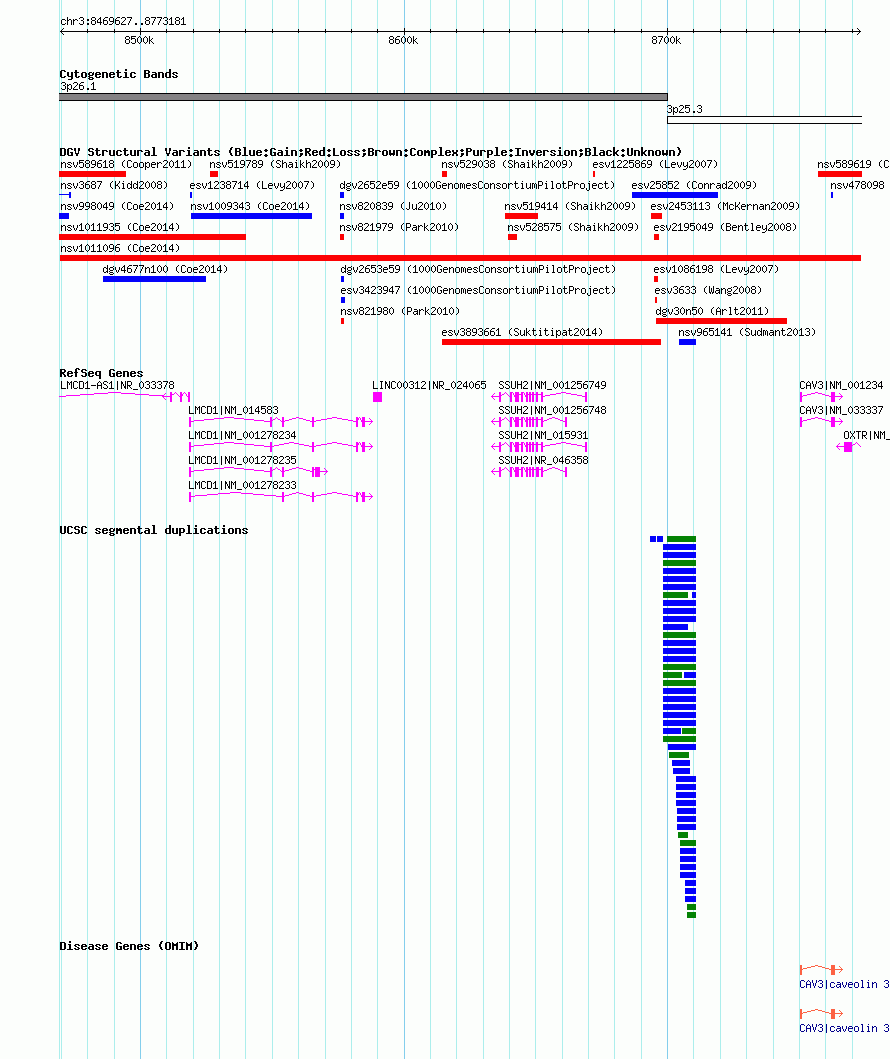890x1059 pixels.
Task: Select nsv589619 variant label at right edge
Action: [x=853, y=164]
